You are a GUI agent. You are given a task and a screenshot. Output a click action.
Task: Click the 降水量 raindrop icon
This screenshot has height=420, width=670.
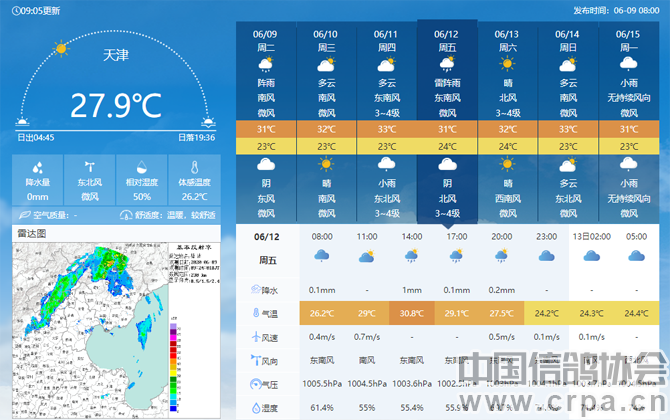(x=37, y=167)
